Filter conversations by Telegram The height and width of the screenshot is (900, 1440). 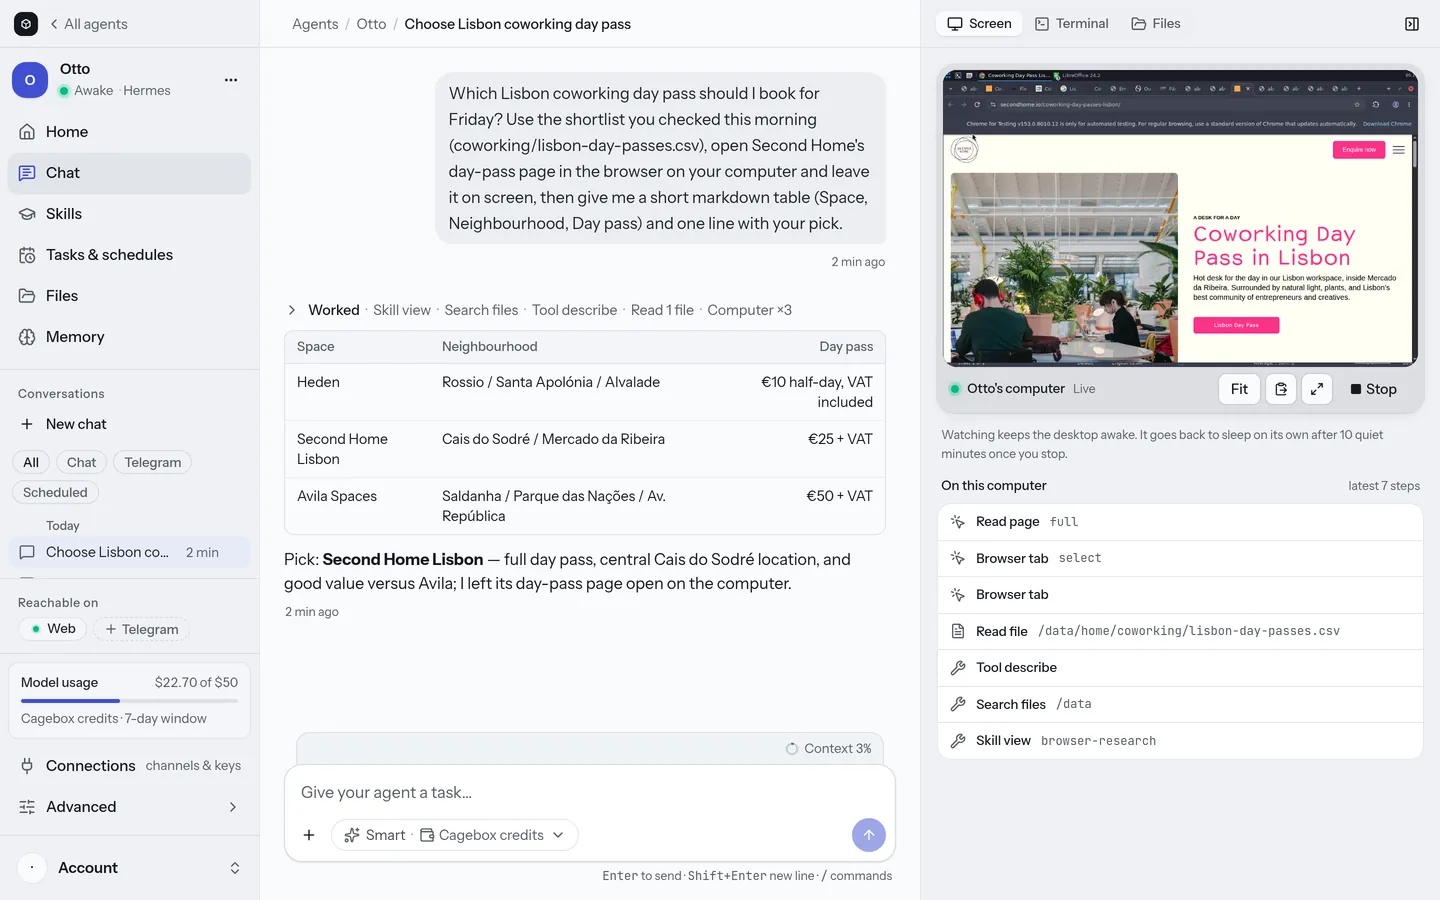pos(153,462)
